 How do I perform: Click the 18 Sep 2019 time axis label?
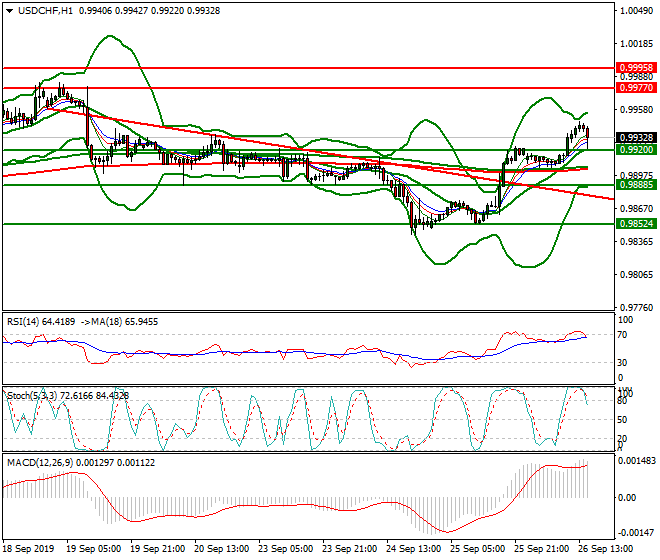[28, 549]
